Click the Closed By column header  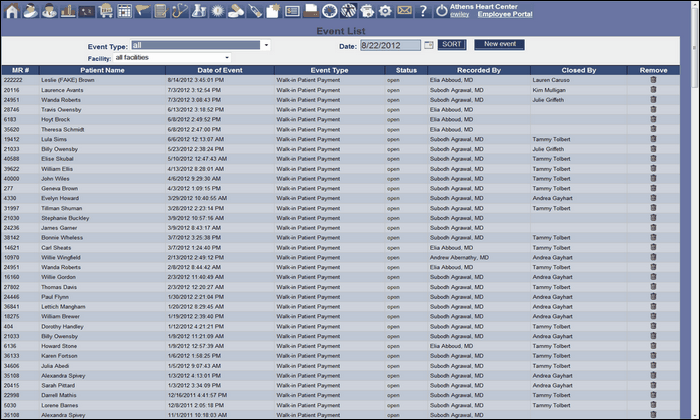click(579, 70)
